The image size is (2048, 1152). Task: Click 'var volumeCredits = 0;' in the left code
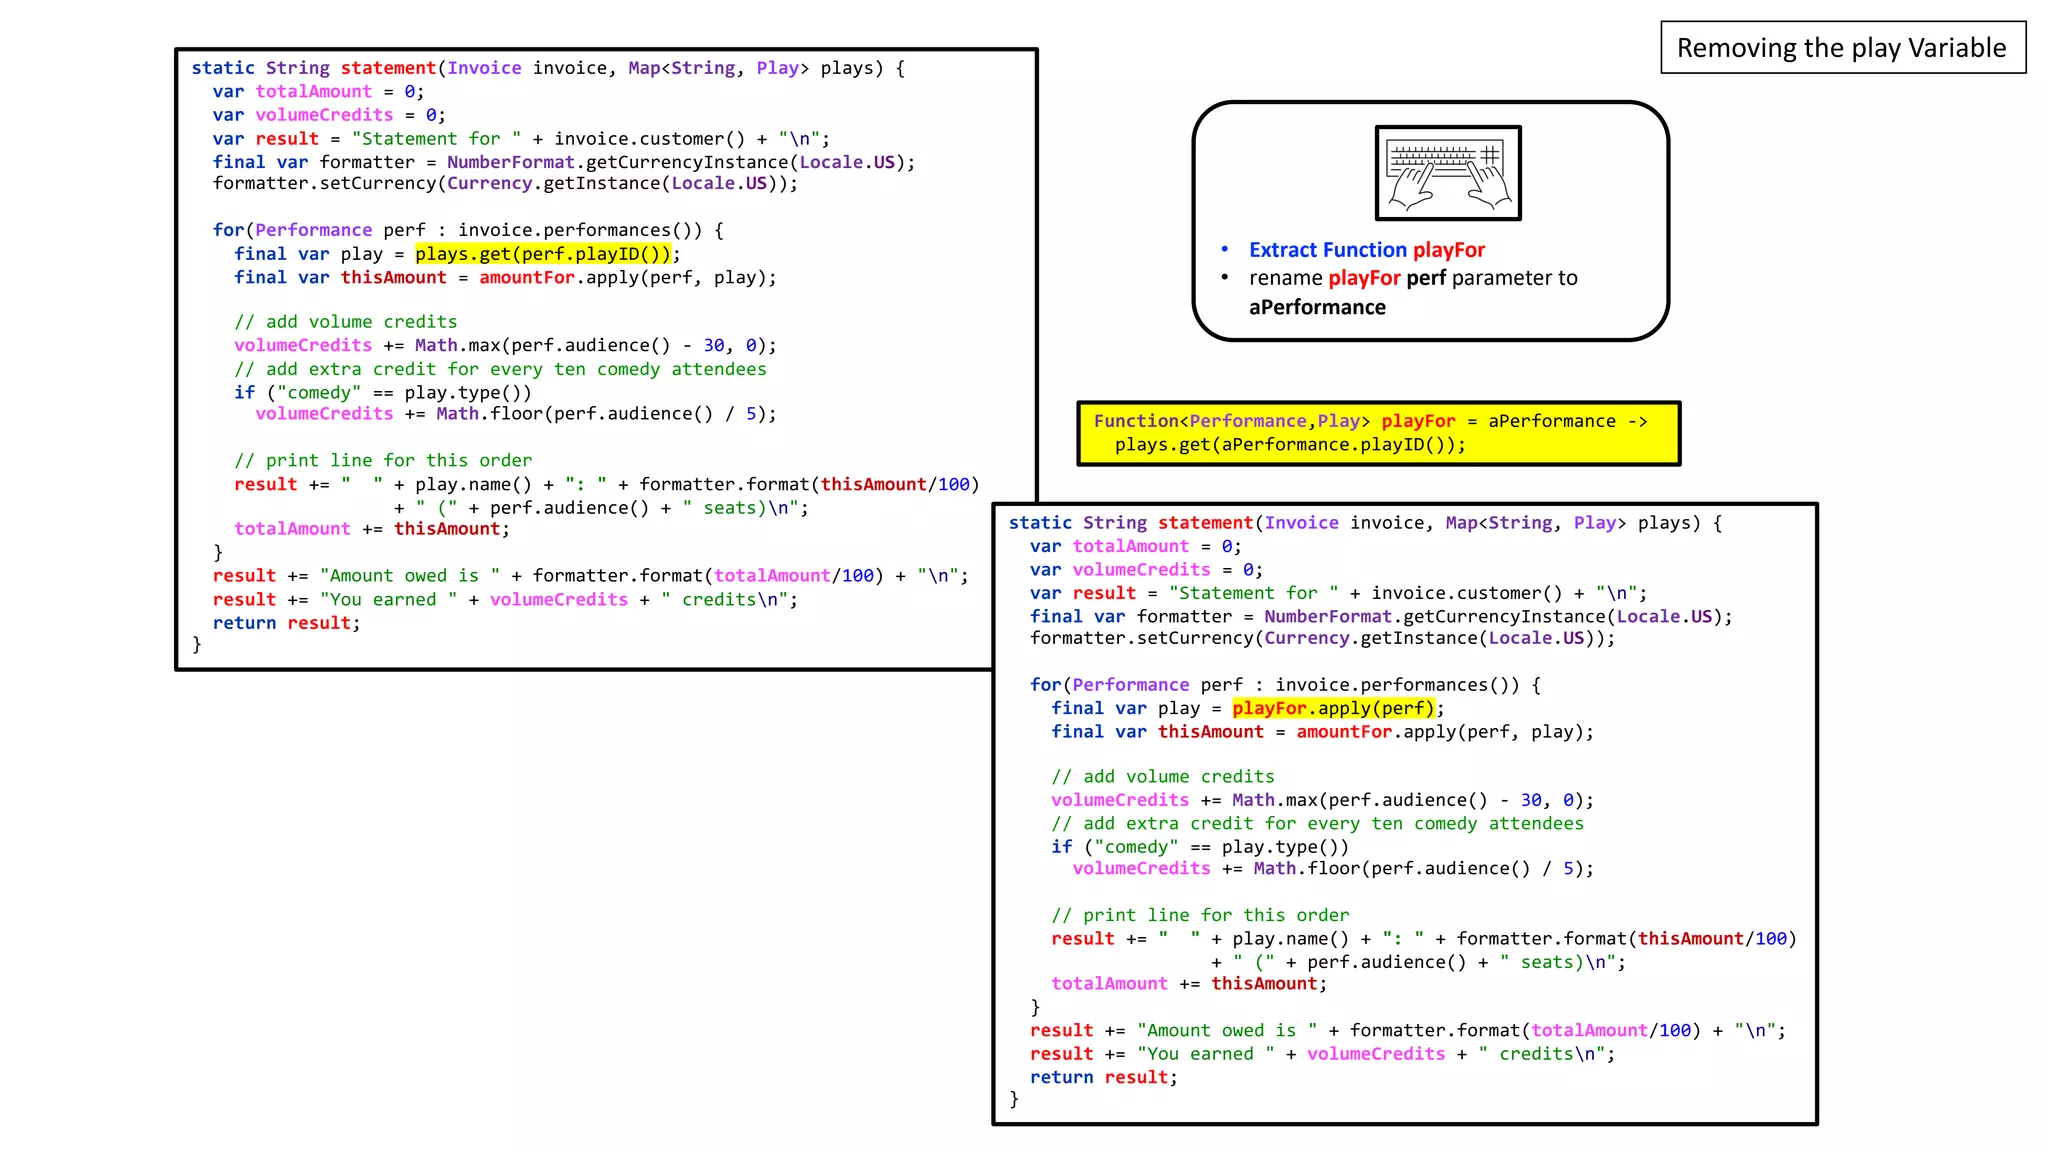(329, 115)
